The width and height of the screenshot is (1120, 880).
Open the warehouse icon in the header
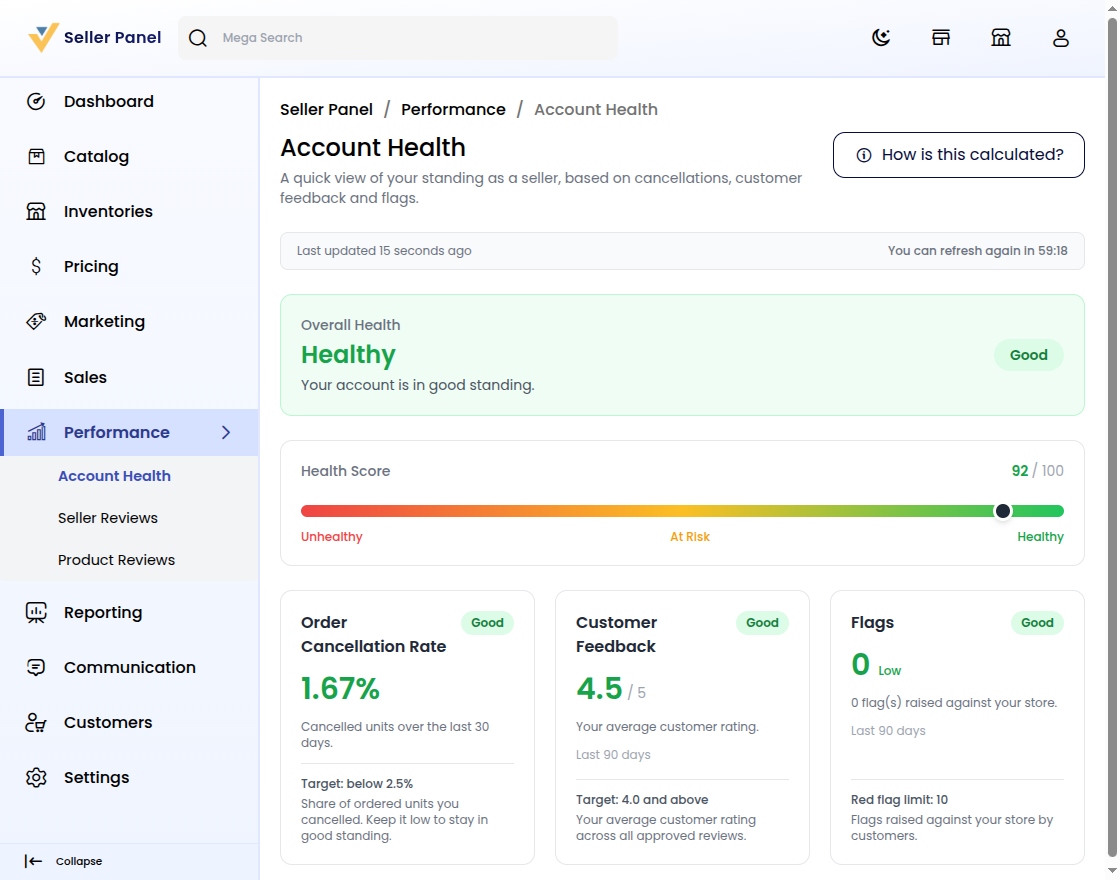point(1001,38)
